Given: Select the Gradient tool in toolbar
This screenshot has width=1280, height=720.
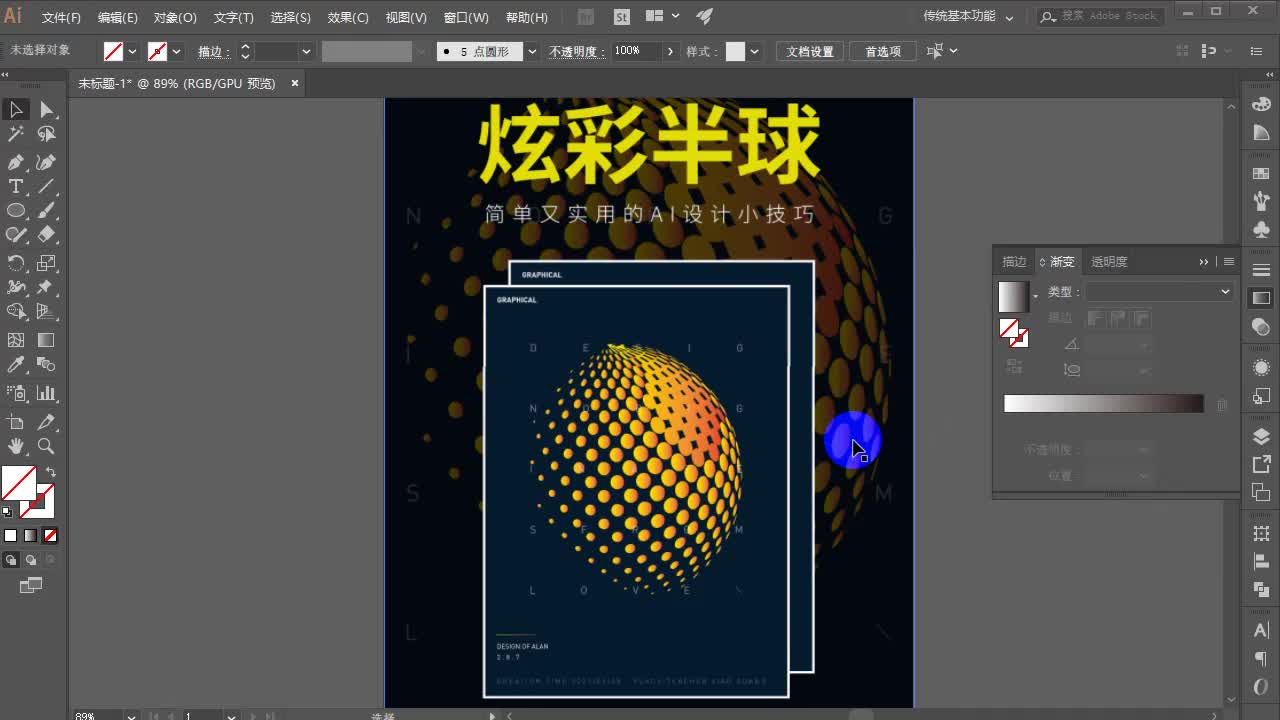Looking at the screenshot, I should click(46, 340).
